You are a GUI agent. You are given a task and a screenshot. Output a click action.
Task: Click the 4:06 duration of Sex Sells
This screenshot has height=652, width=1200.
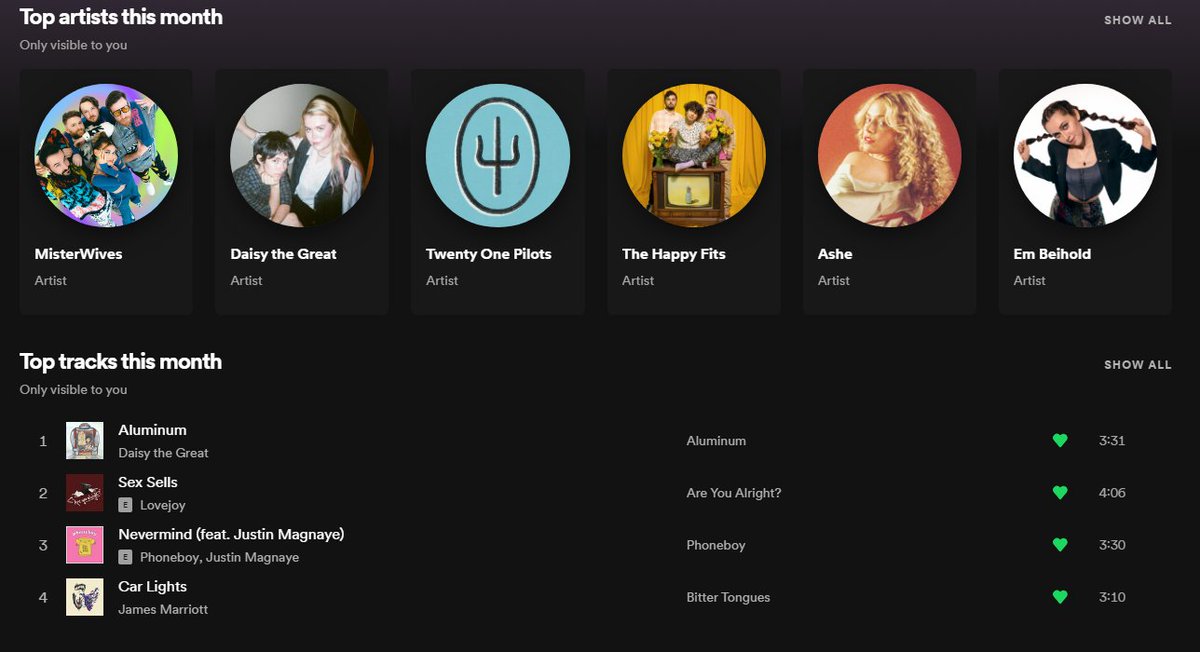point(1112,493)
